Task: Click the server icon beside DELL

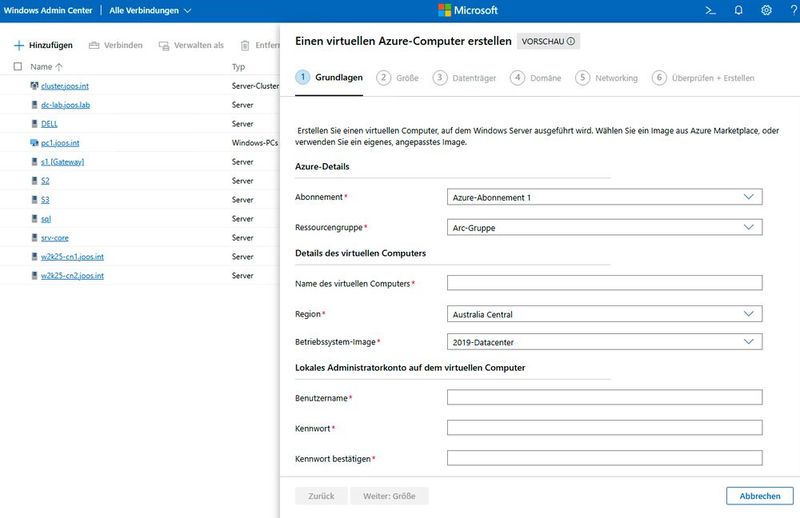Action: [x=34, y=124]
